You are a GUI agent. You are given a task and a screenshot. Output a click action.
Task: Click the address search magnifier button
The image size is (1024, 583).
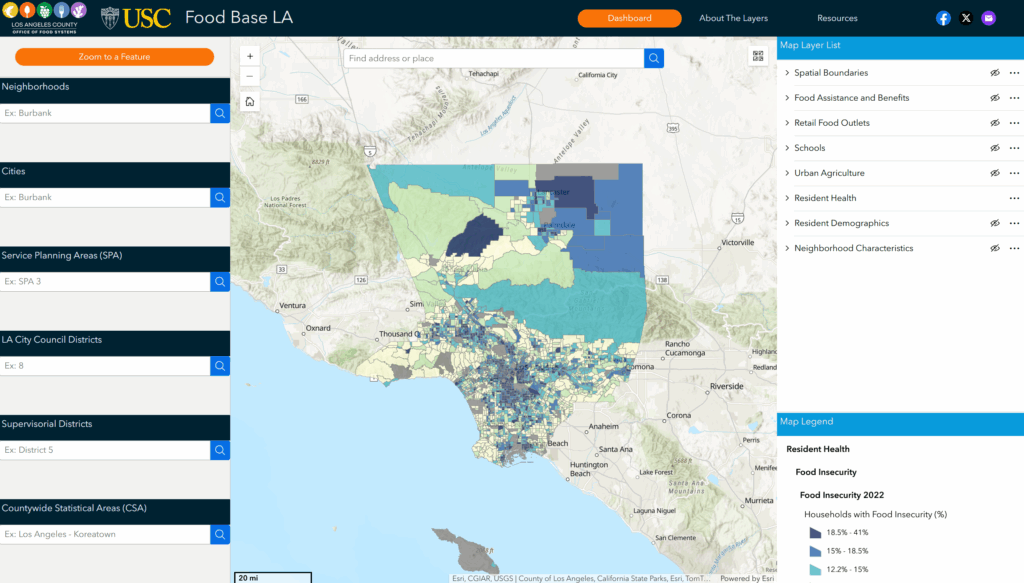[x=654, y=58]
